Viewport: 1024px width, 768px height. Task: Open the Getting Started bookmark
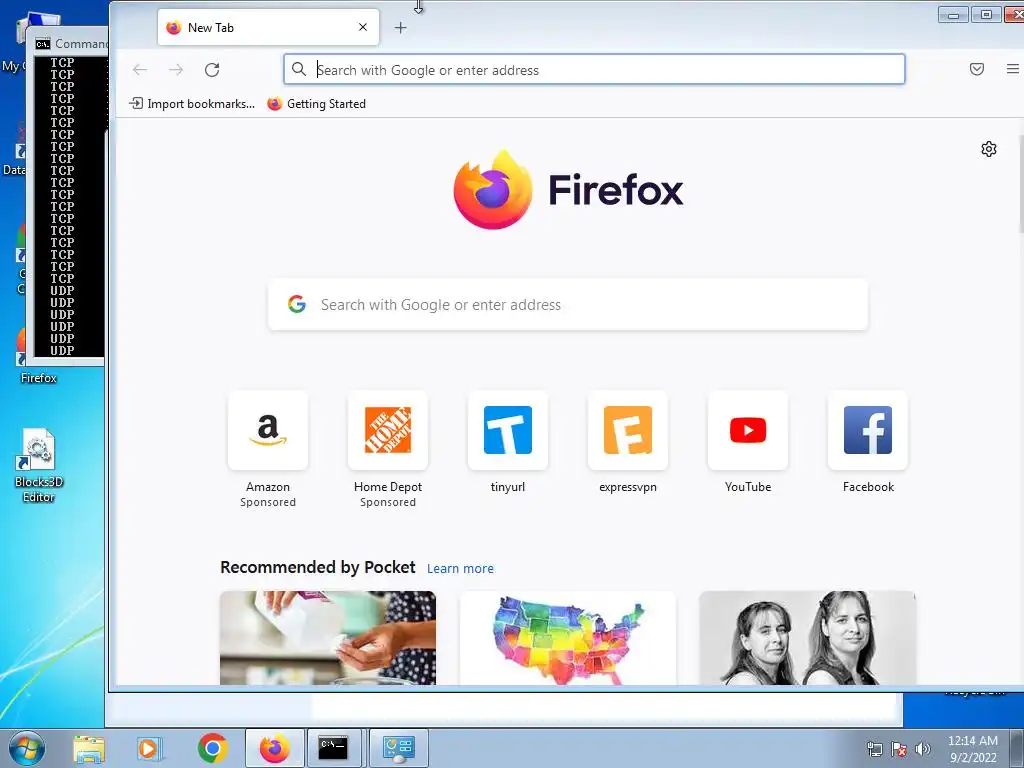click(317, 104)
